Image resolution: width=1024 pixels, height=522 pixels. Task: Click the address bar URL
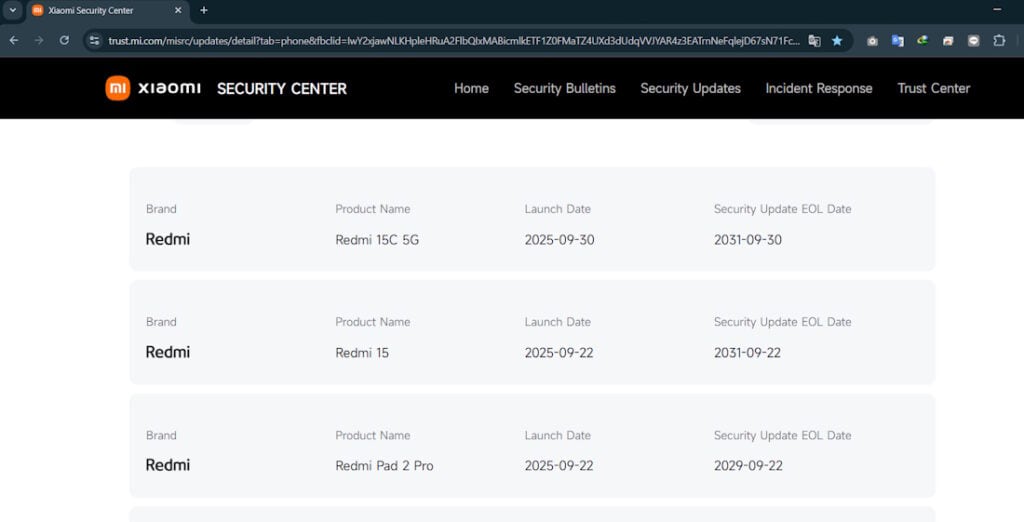(450, 40)
